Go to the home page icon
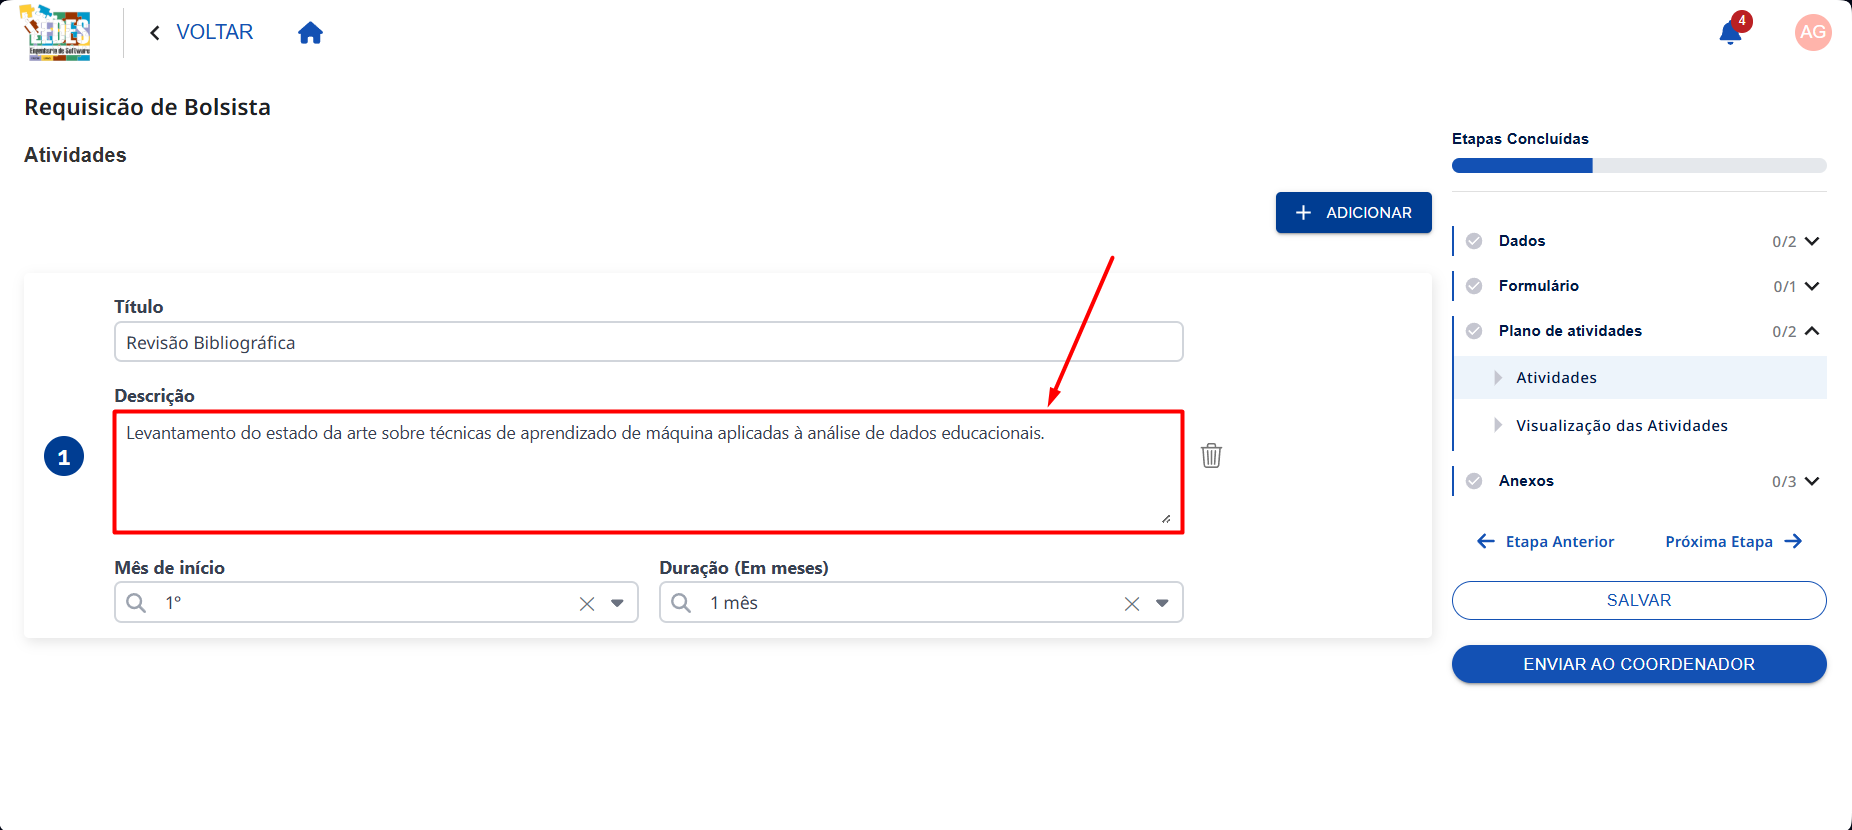 coord(311,33)
